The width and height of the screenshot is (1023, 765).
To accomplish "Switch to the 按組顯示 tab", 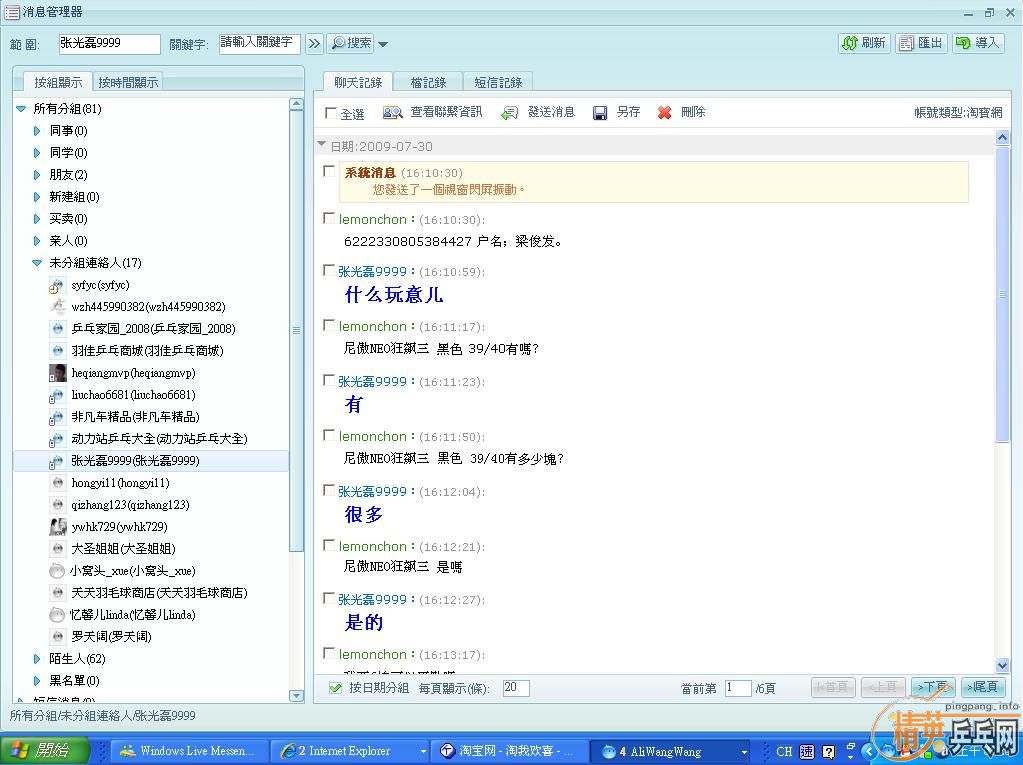I will [58, 82].
